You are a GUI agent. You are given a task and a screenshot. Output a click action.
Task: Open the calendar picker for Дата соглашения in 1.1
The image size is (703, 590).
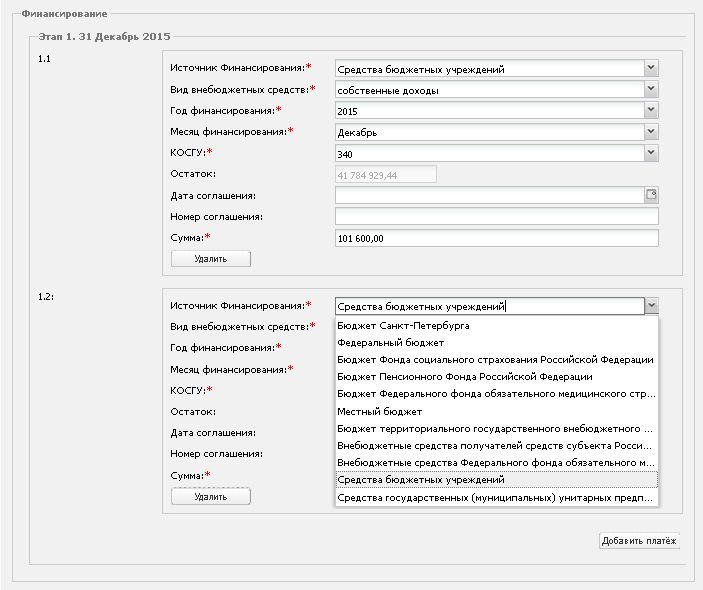point(651,195)
